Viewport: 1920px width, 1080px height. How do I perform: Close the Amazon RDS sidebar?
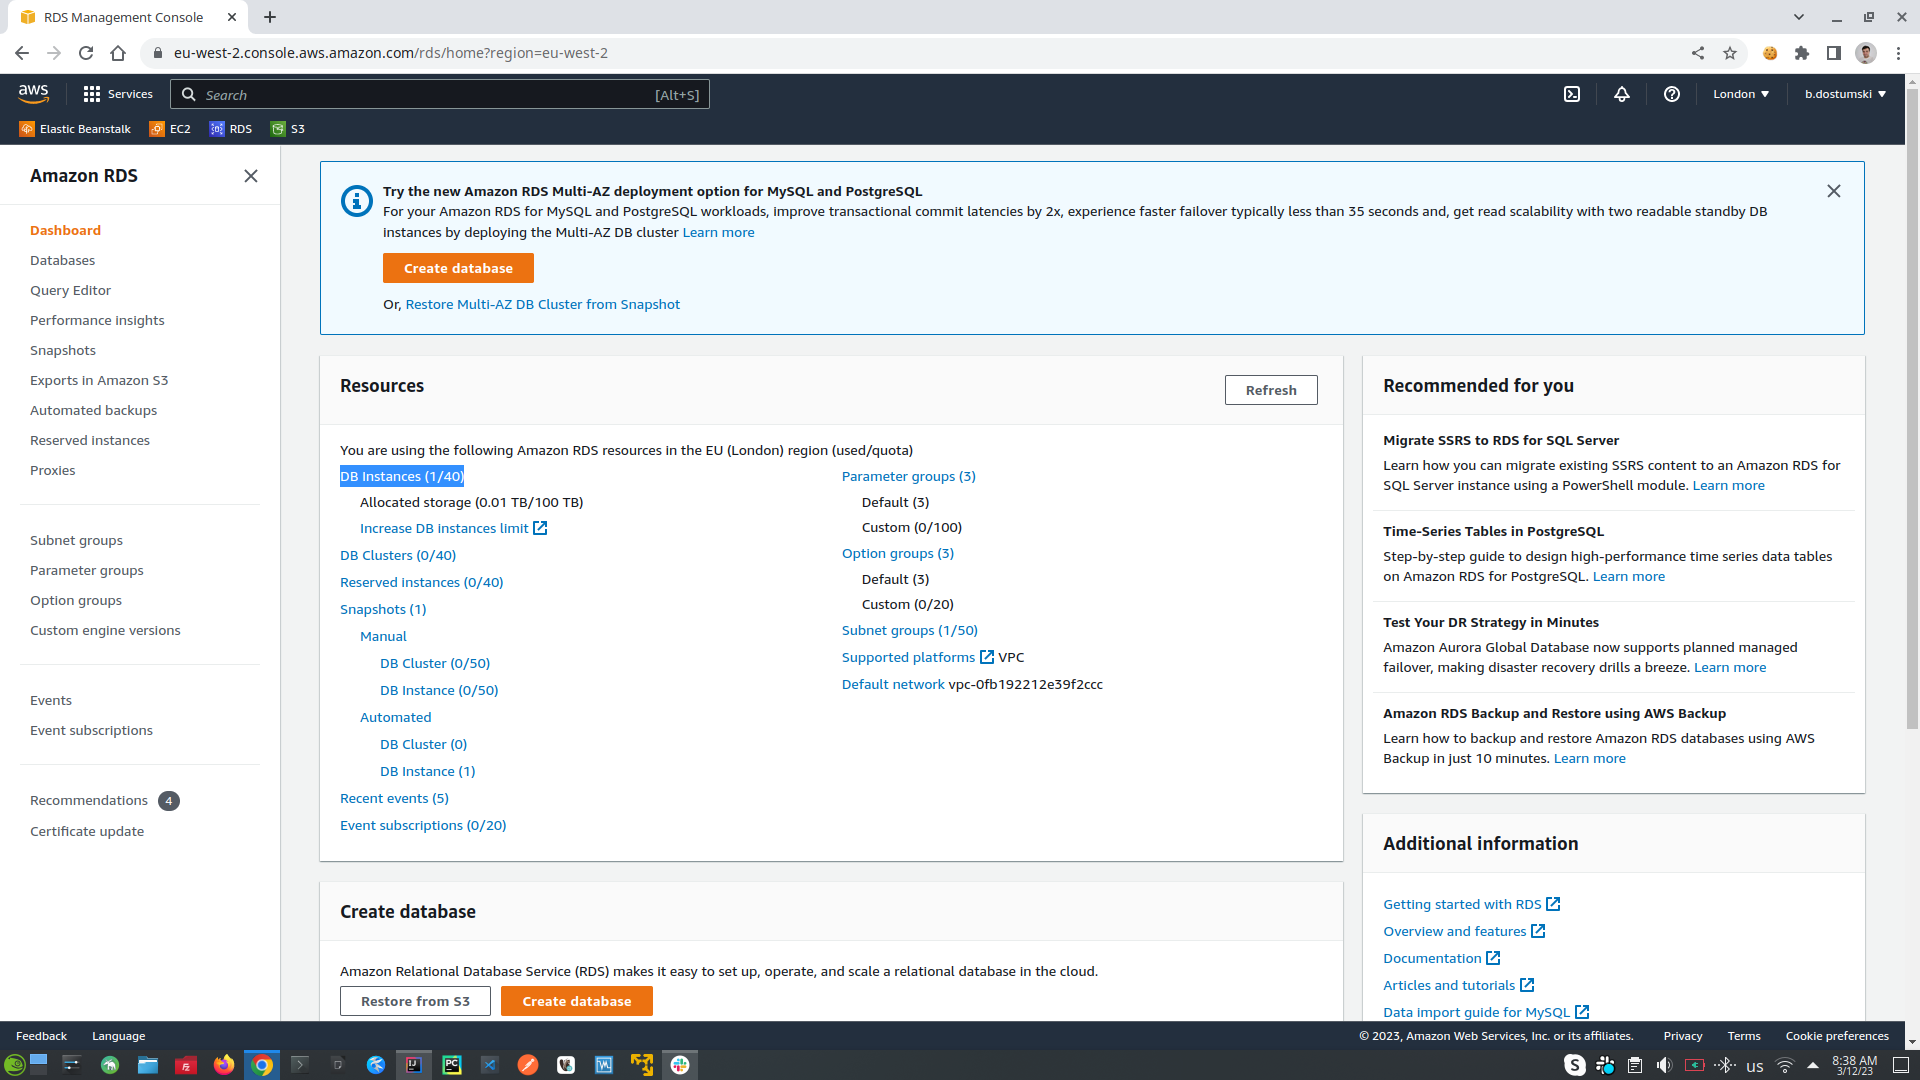[251, 176]
